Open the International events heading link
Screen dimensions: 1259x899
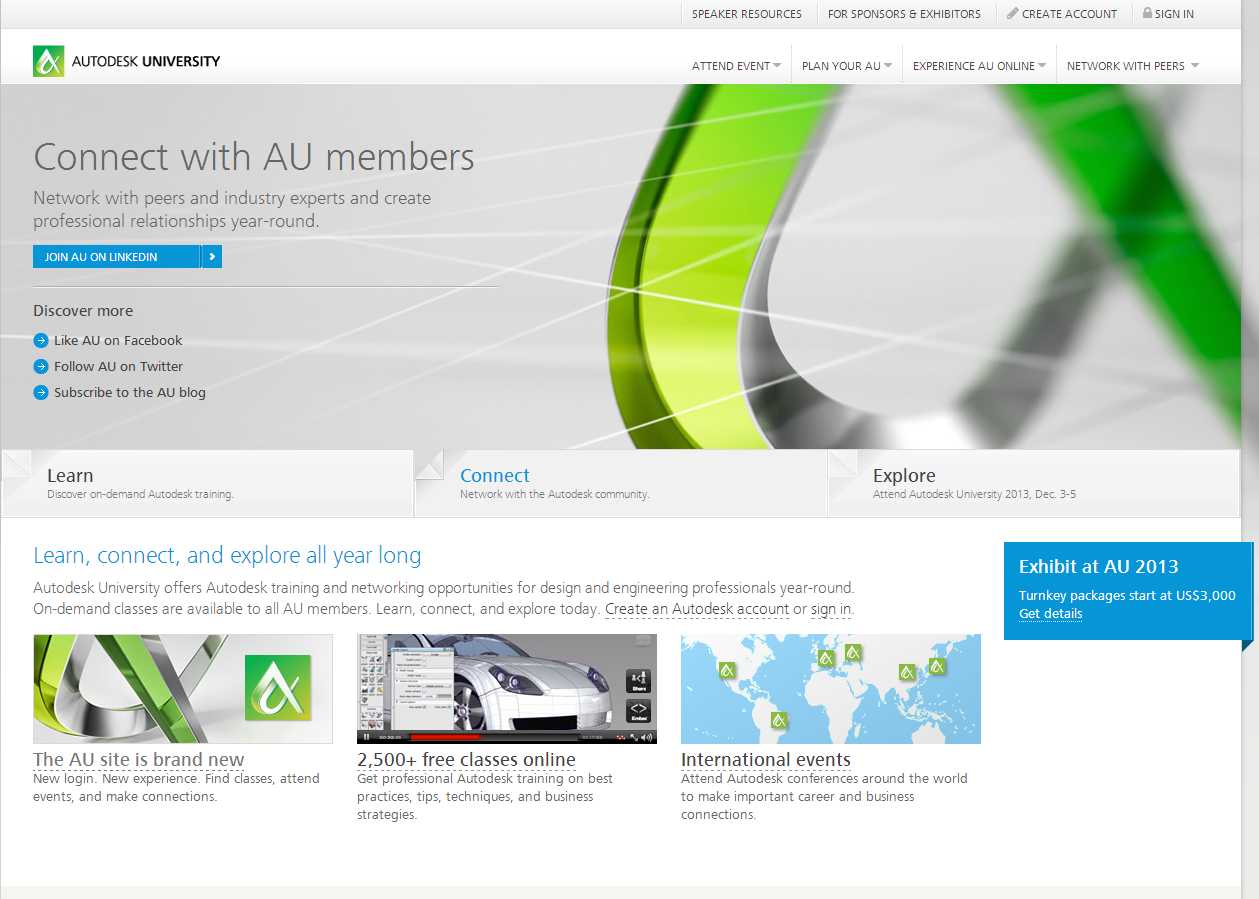pos(766,760)
